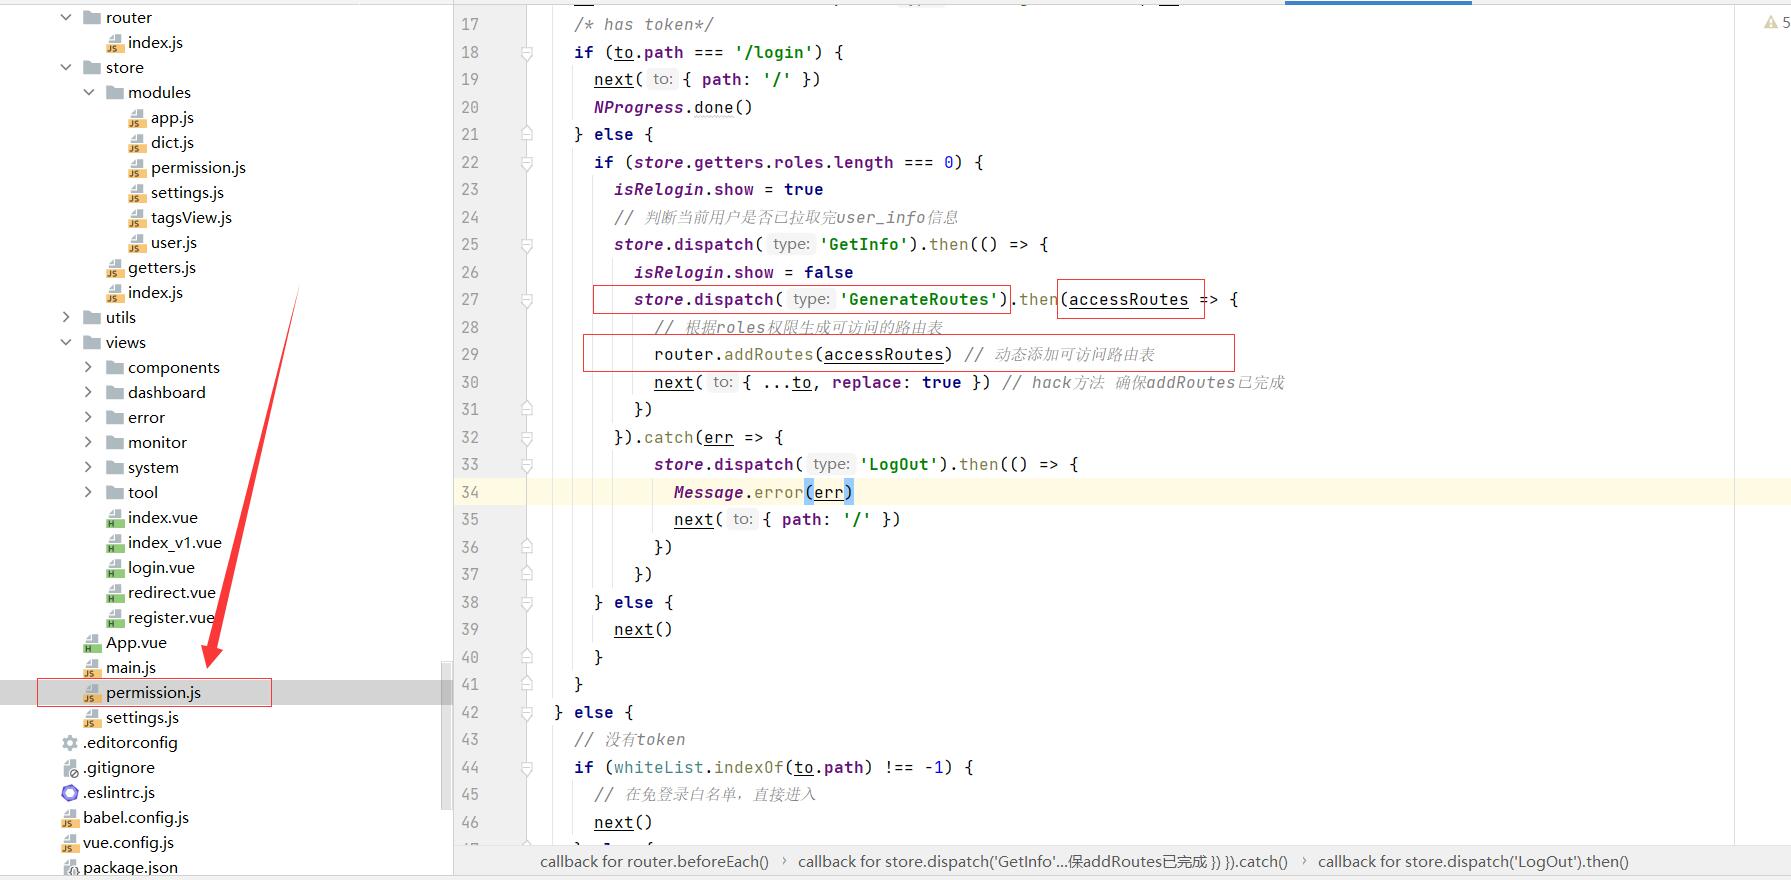The width and height of the screenshot is (1791, 880).
Task: Click vue.config.js file icon
Action: pos(69,843)
